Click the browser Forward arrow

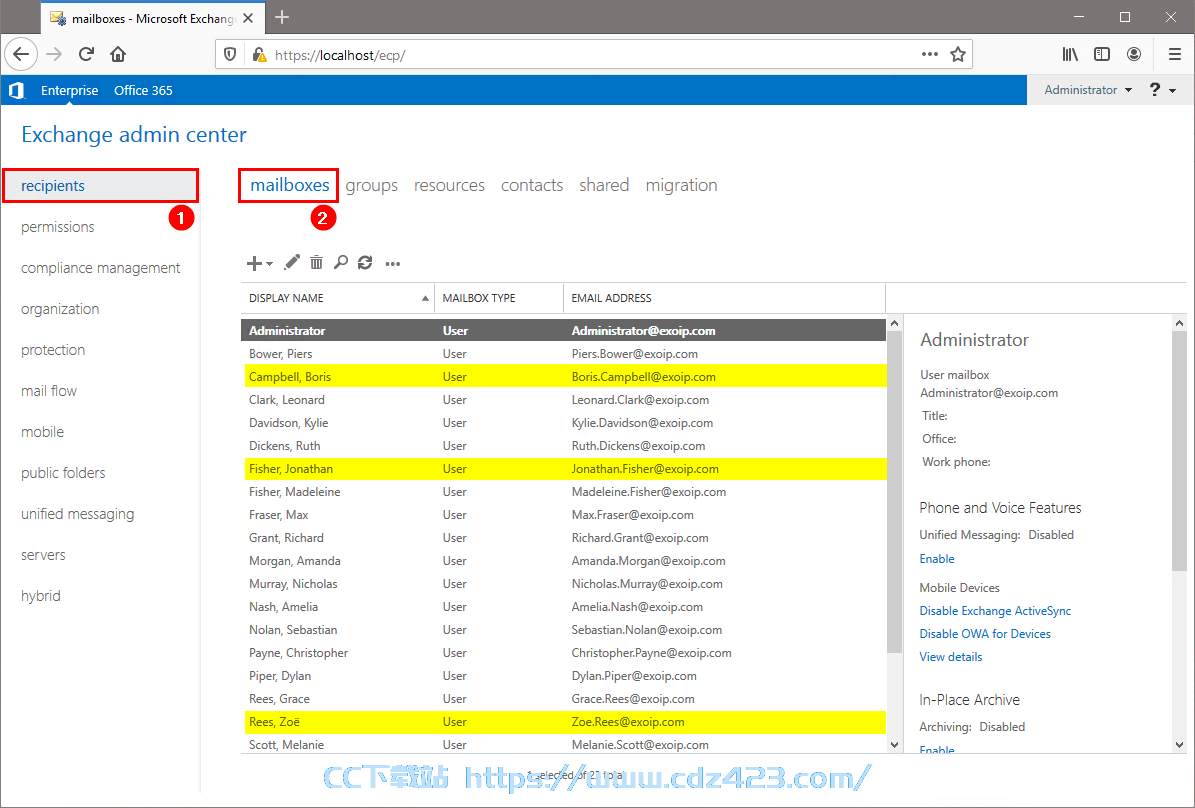pyautogui.click(x=53, y=54)
